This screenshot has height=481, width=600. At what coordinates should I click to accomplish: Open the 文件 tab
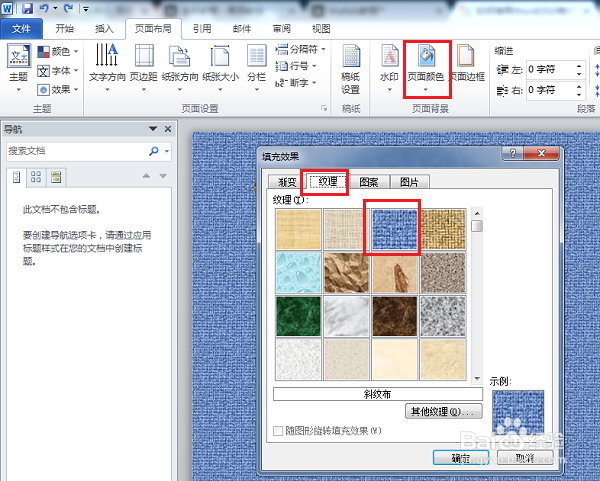click(x=21, y=28)
